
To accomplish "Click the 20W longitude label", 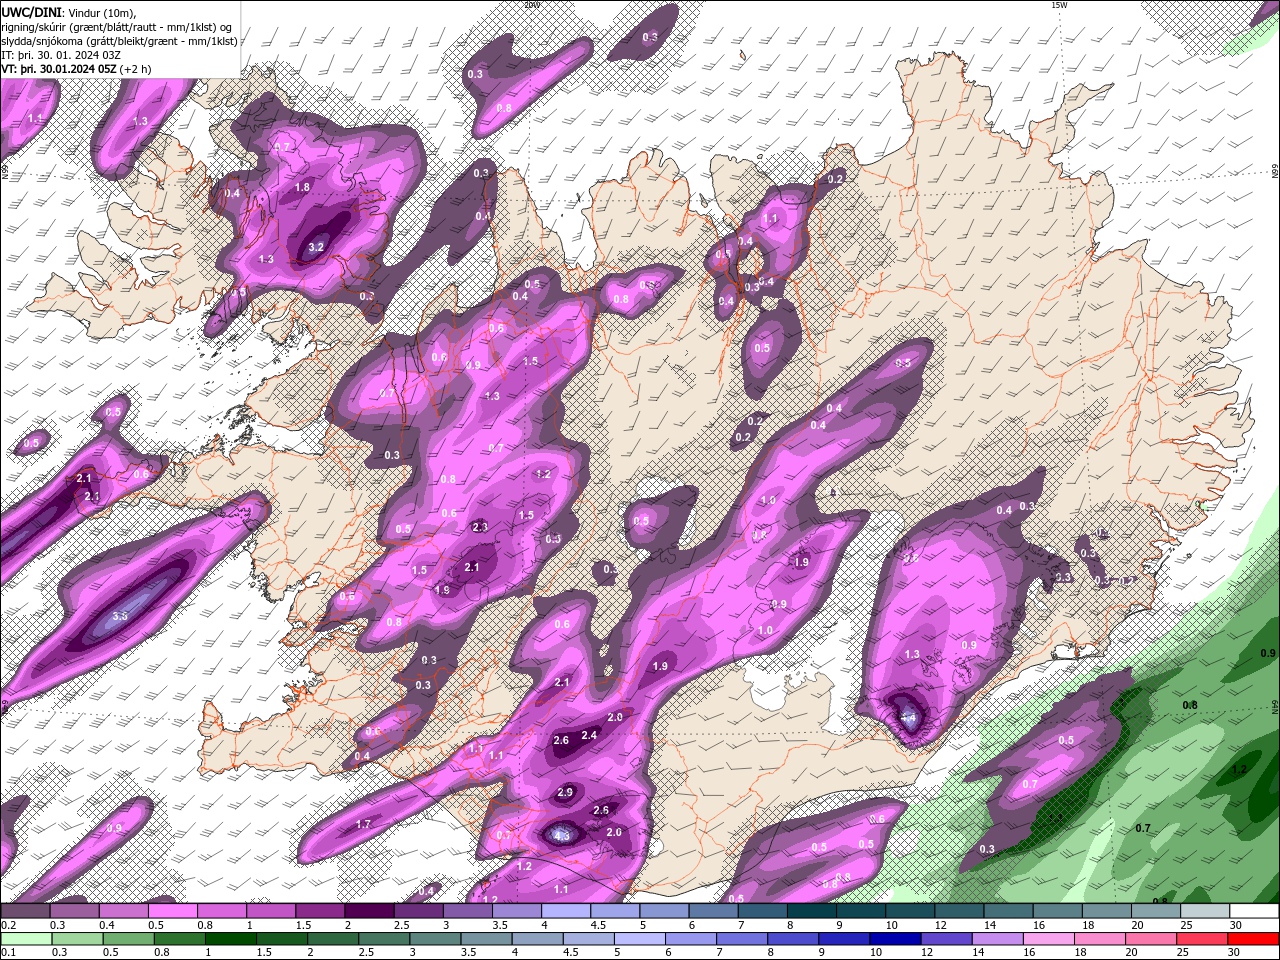I will [x=532, y=5].
